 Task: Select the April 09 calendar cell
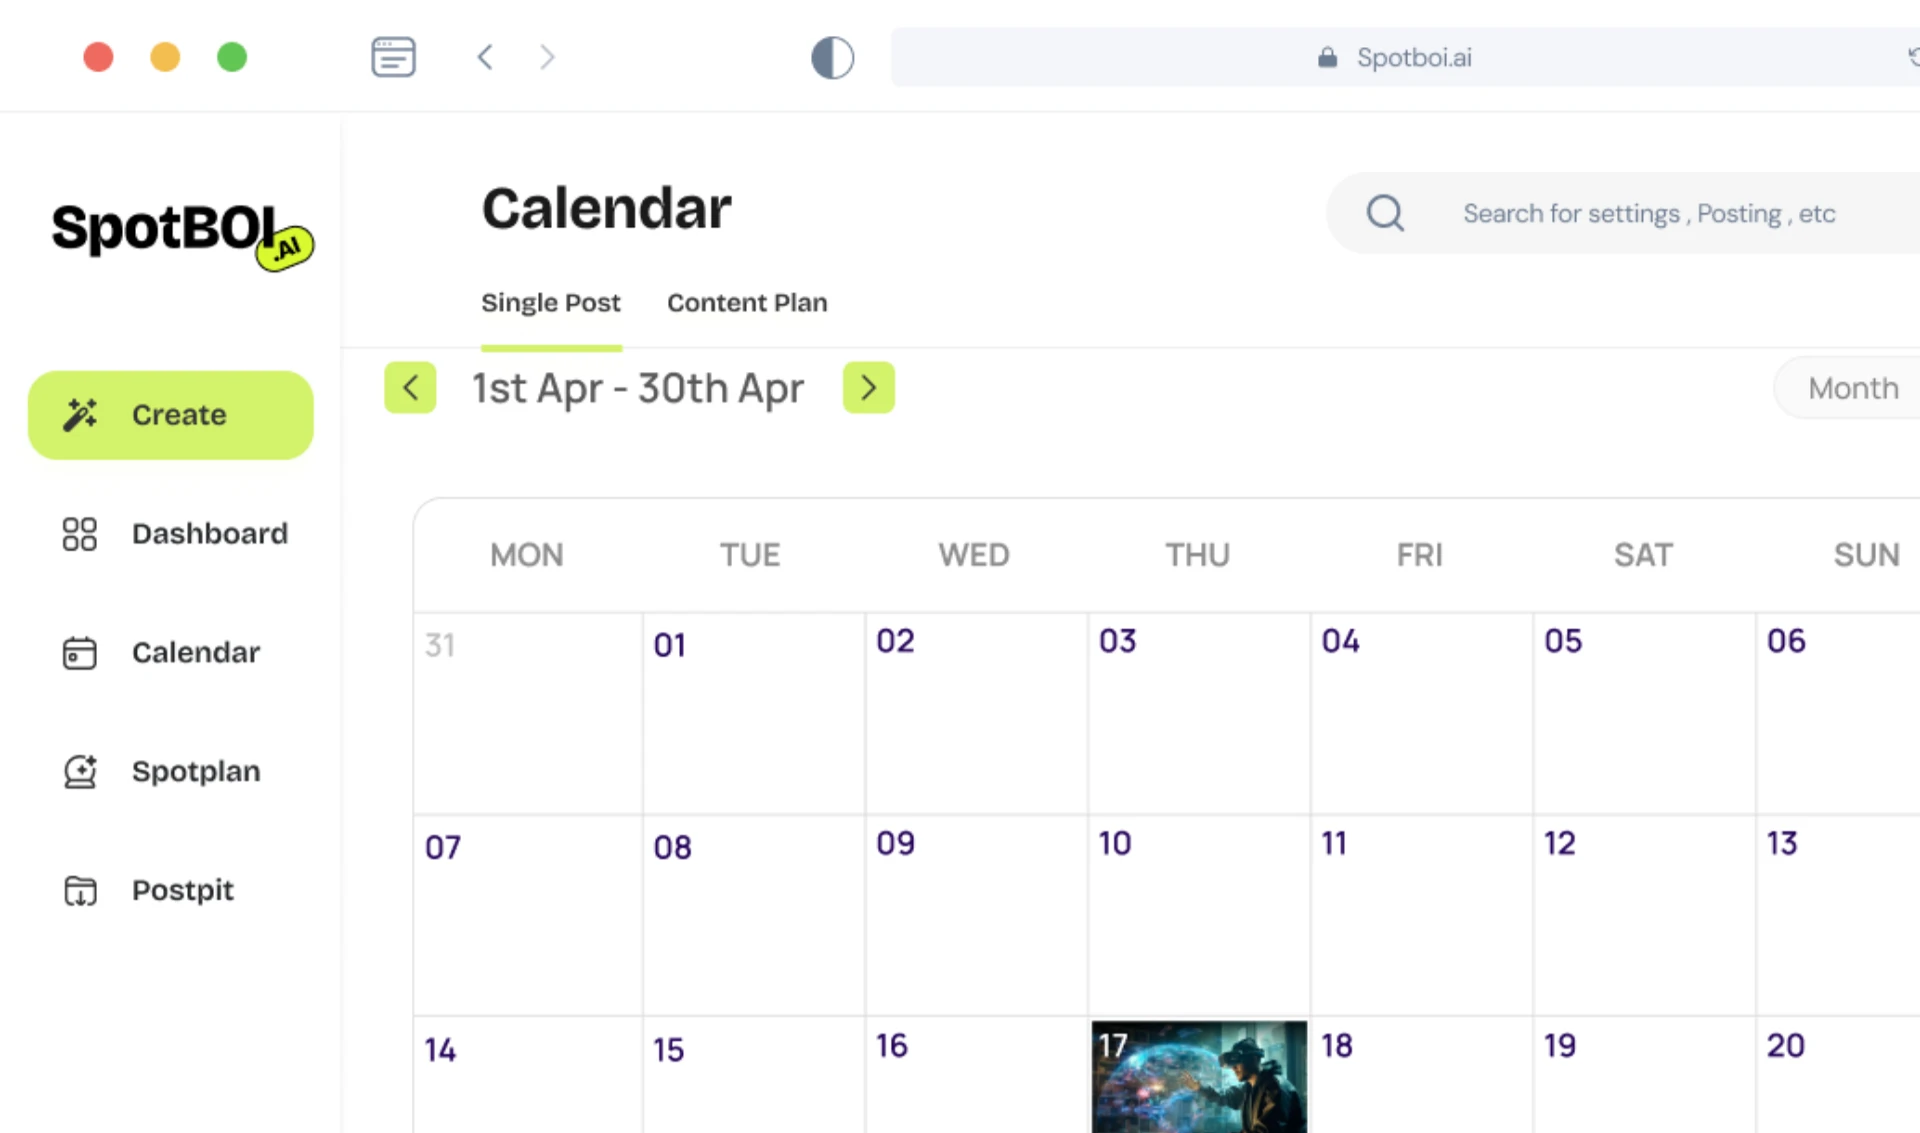(x=976, y=915)
